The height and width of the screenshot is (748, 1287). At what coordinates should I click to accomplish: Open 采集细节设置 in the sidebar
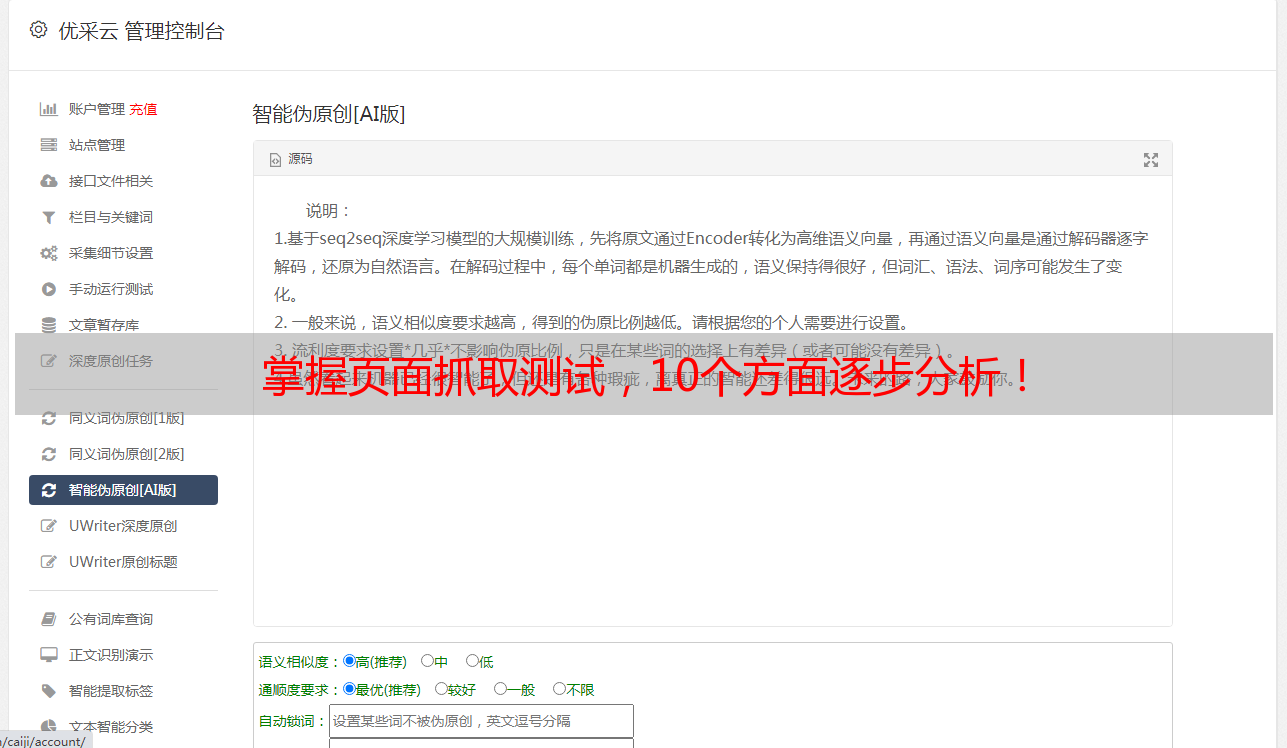click(x=111, y=253)
